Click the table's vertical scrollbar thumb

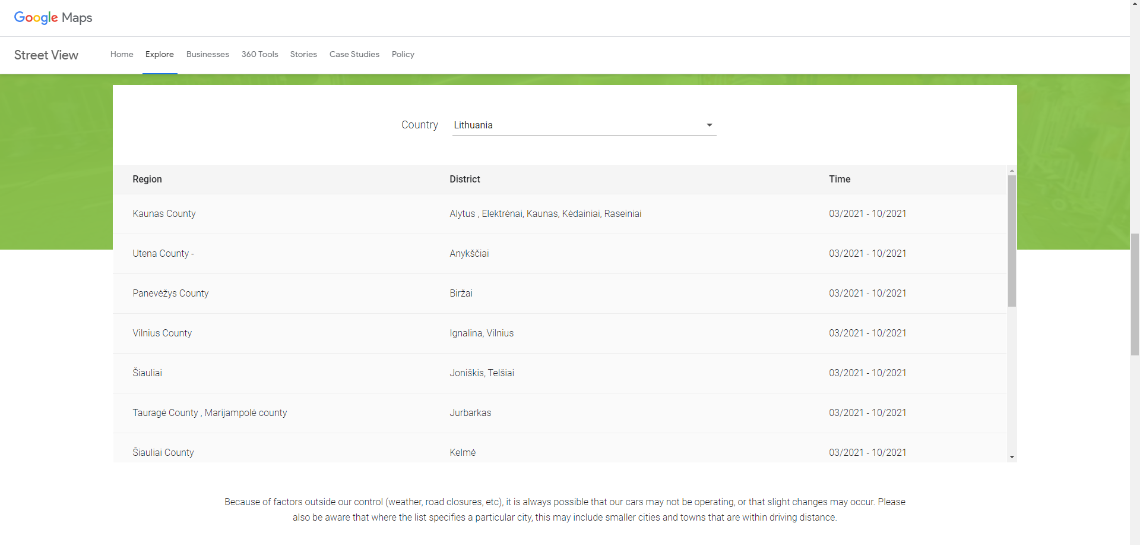(1012, 241)
